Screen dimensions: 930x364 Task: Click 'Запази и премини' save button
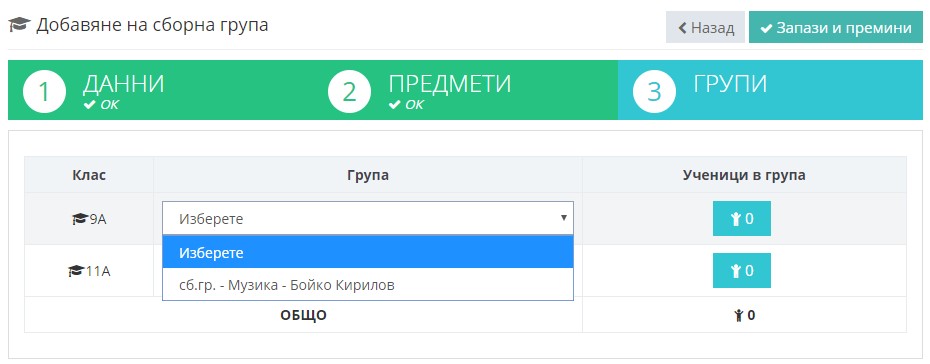[x=836, y=27]
